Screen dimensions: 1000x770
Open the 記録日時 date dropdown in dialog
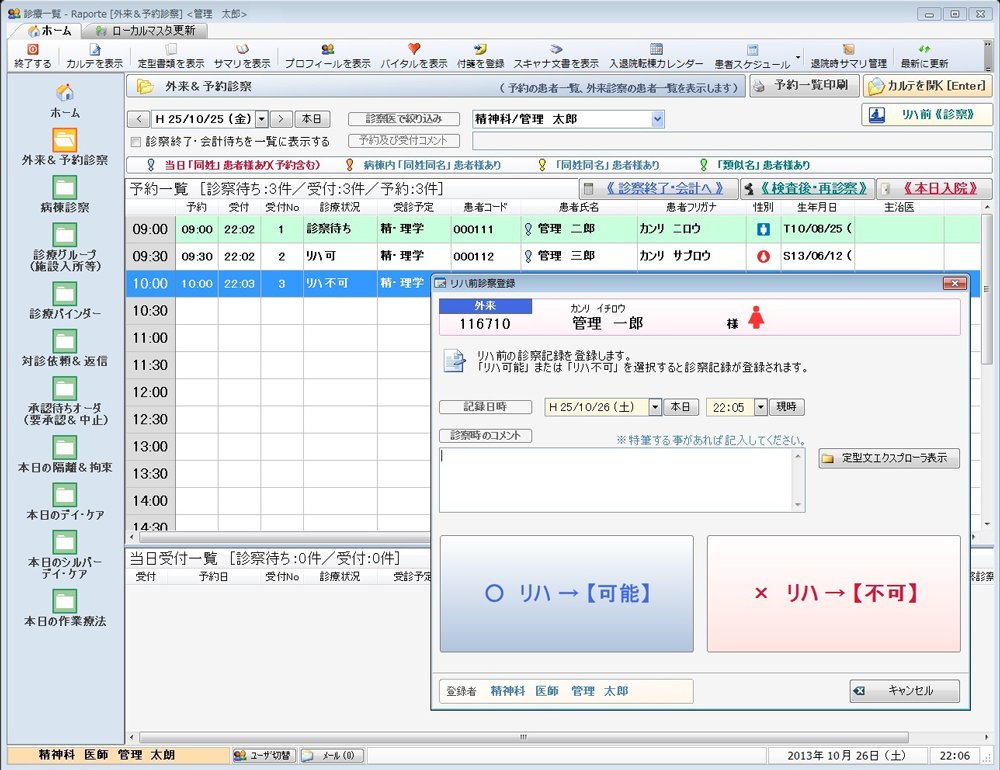(654, 407)
